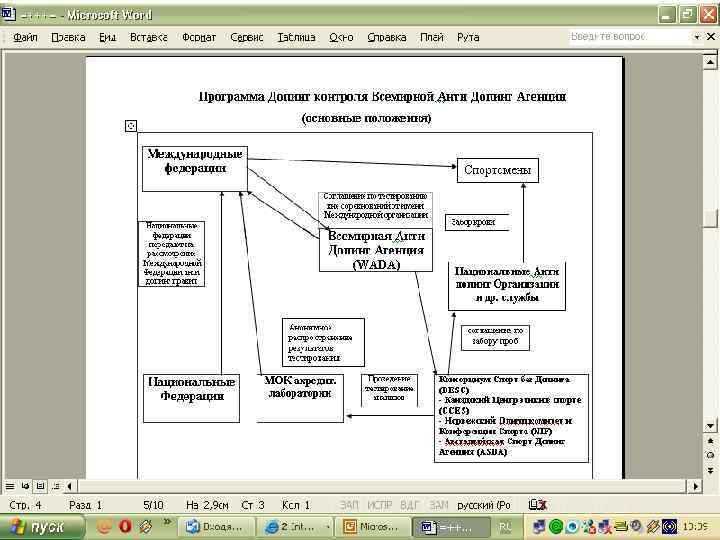
Task: Click the Opera quick launch icon
Action: tap(125, 526)
